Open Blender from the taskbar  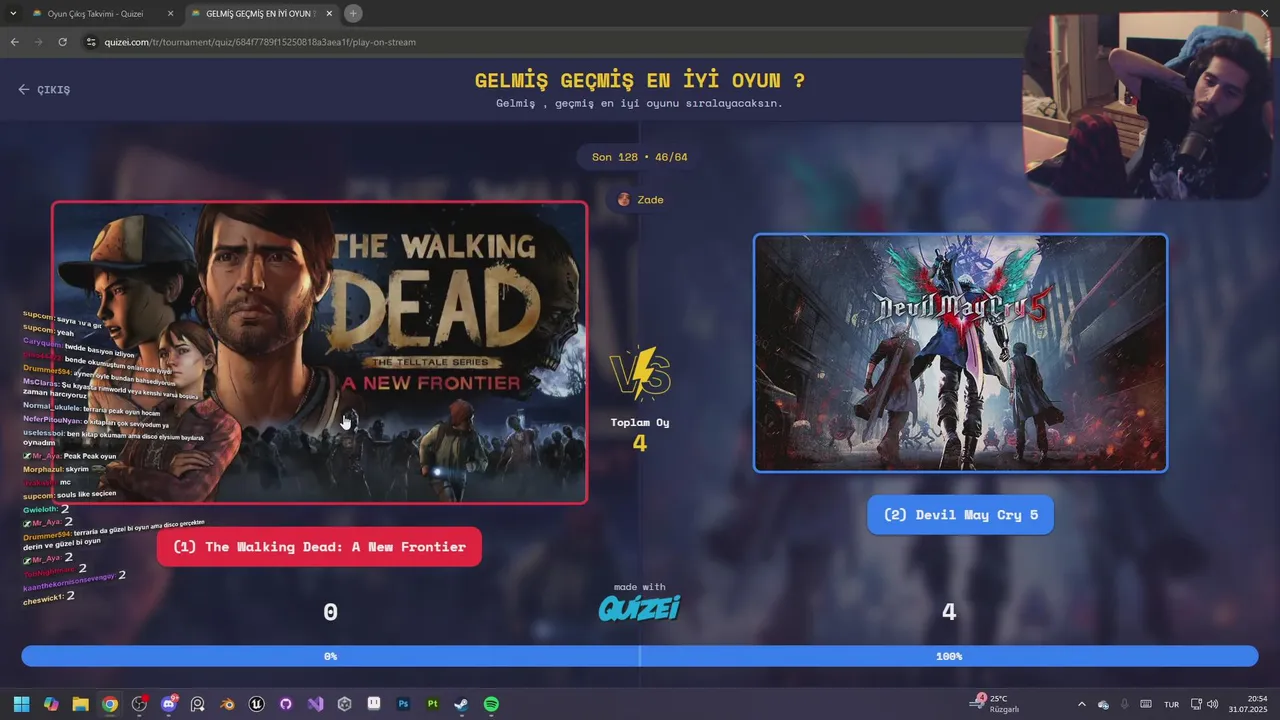228,704
